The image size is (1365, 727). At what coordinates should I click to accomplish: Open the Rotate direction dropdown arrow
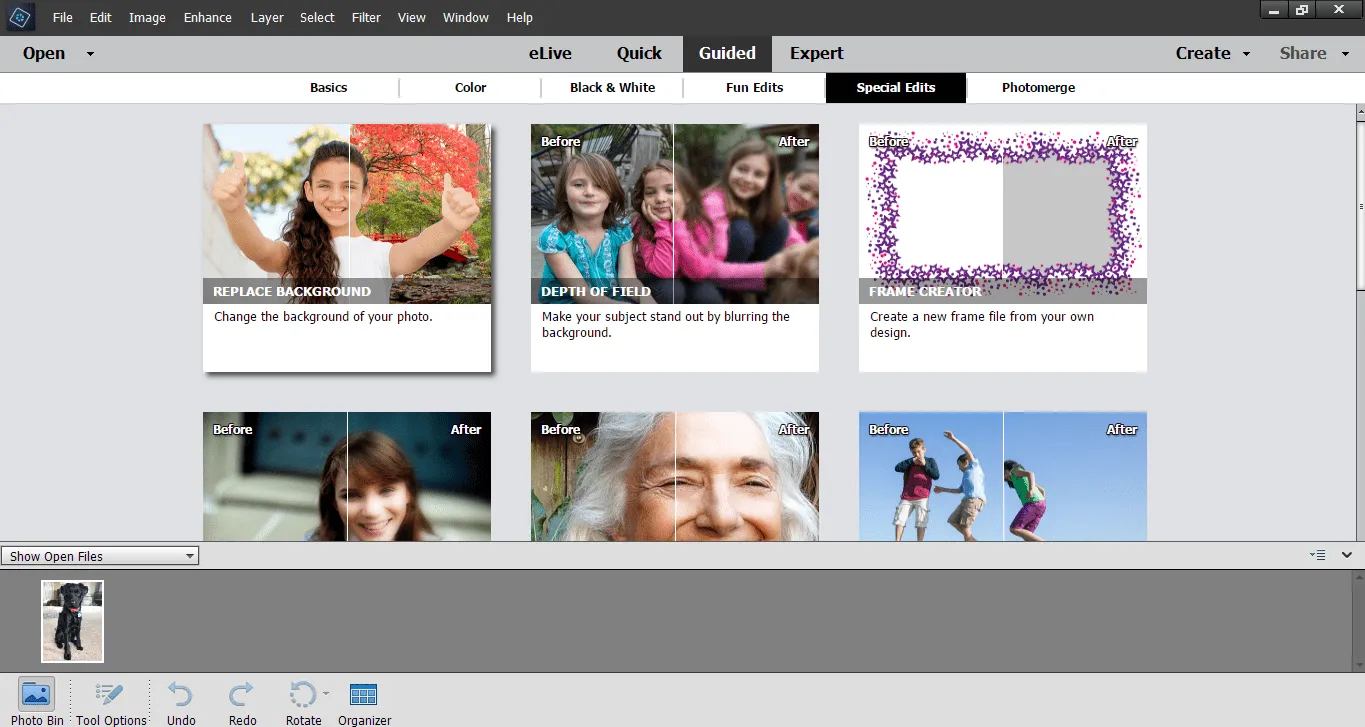click(326, 691)
